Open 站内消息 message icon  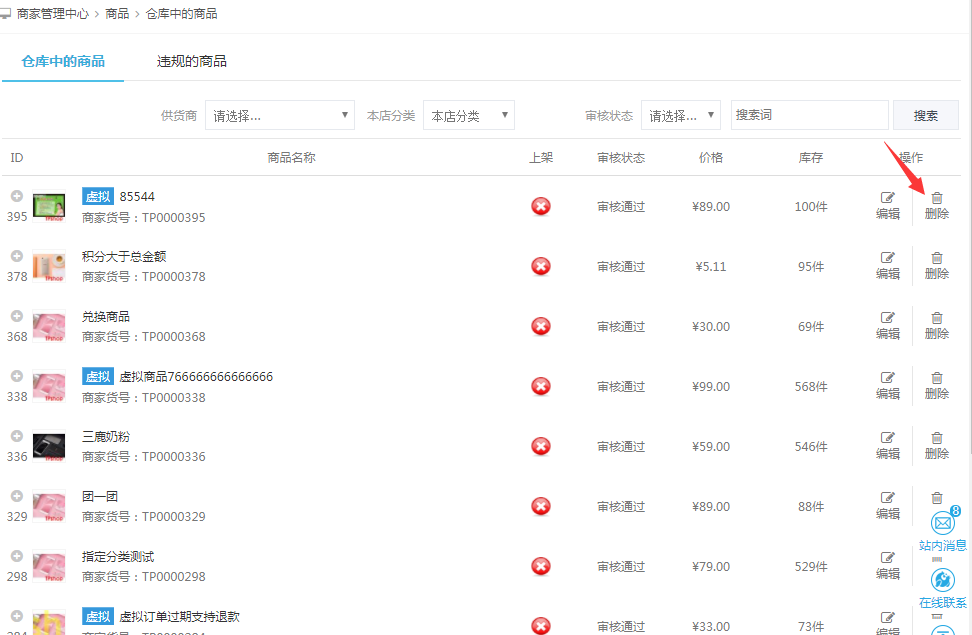pyautogui.click(x=942, y=524)
